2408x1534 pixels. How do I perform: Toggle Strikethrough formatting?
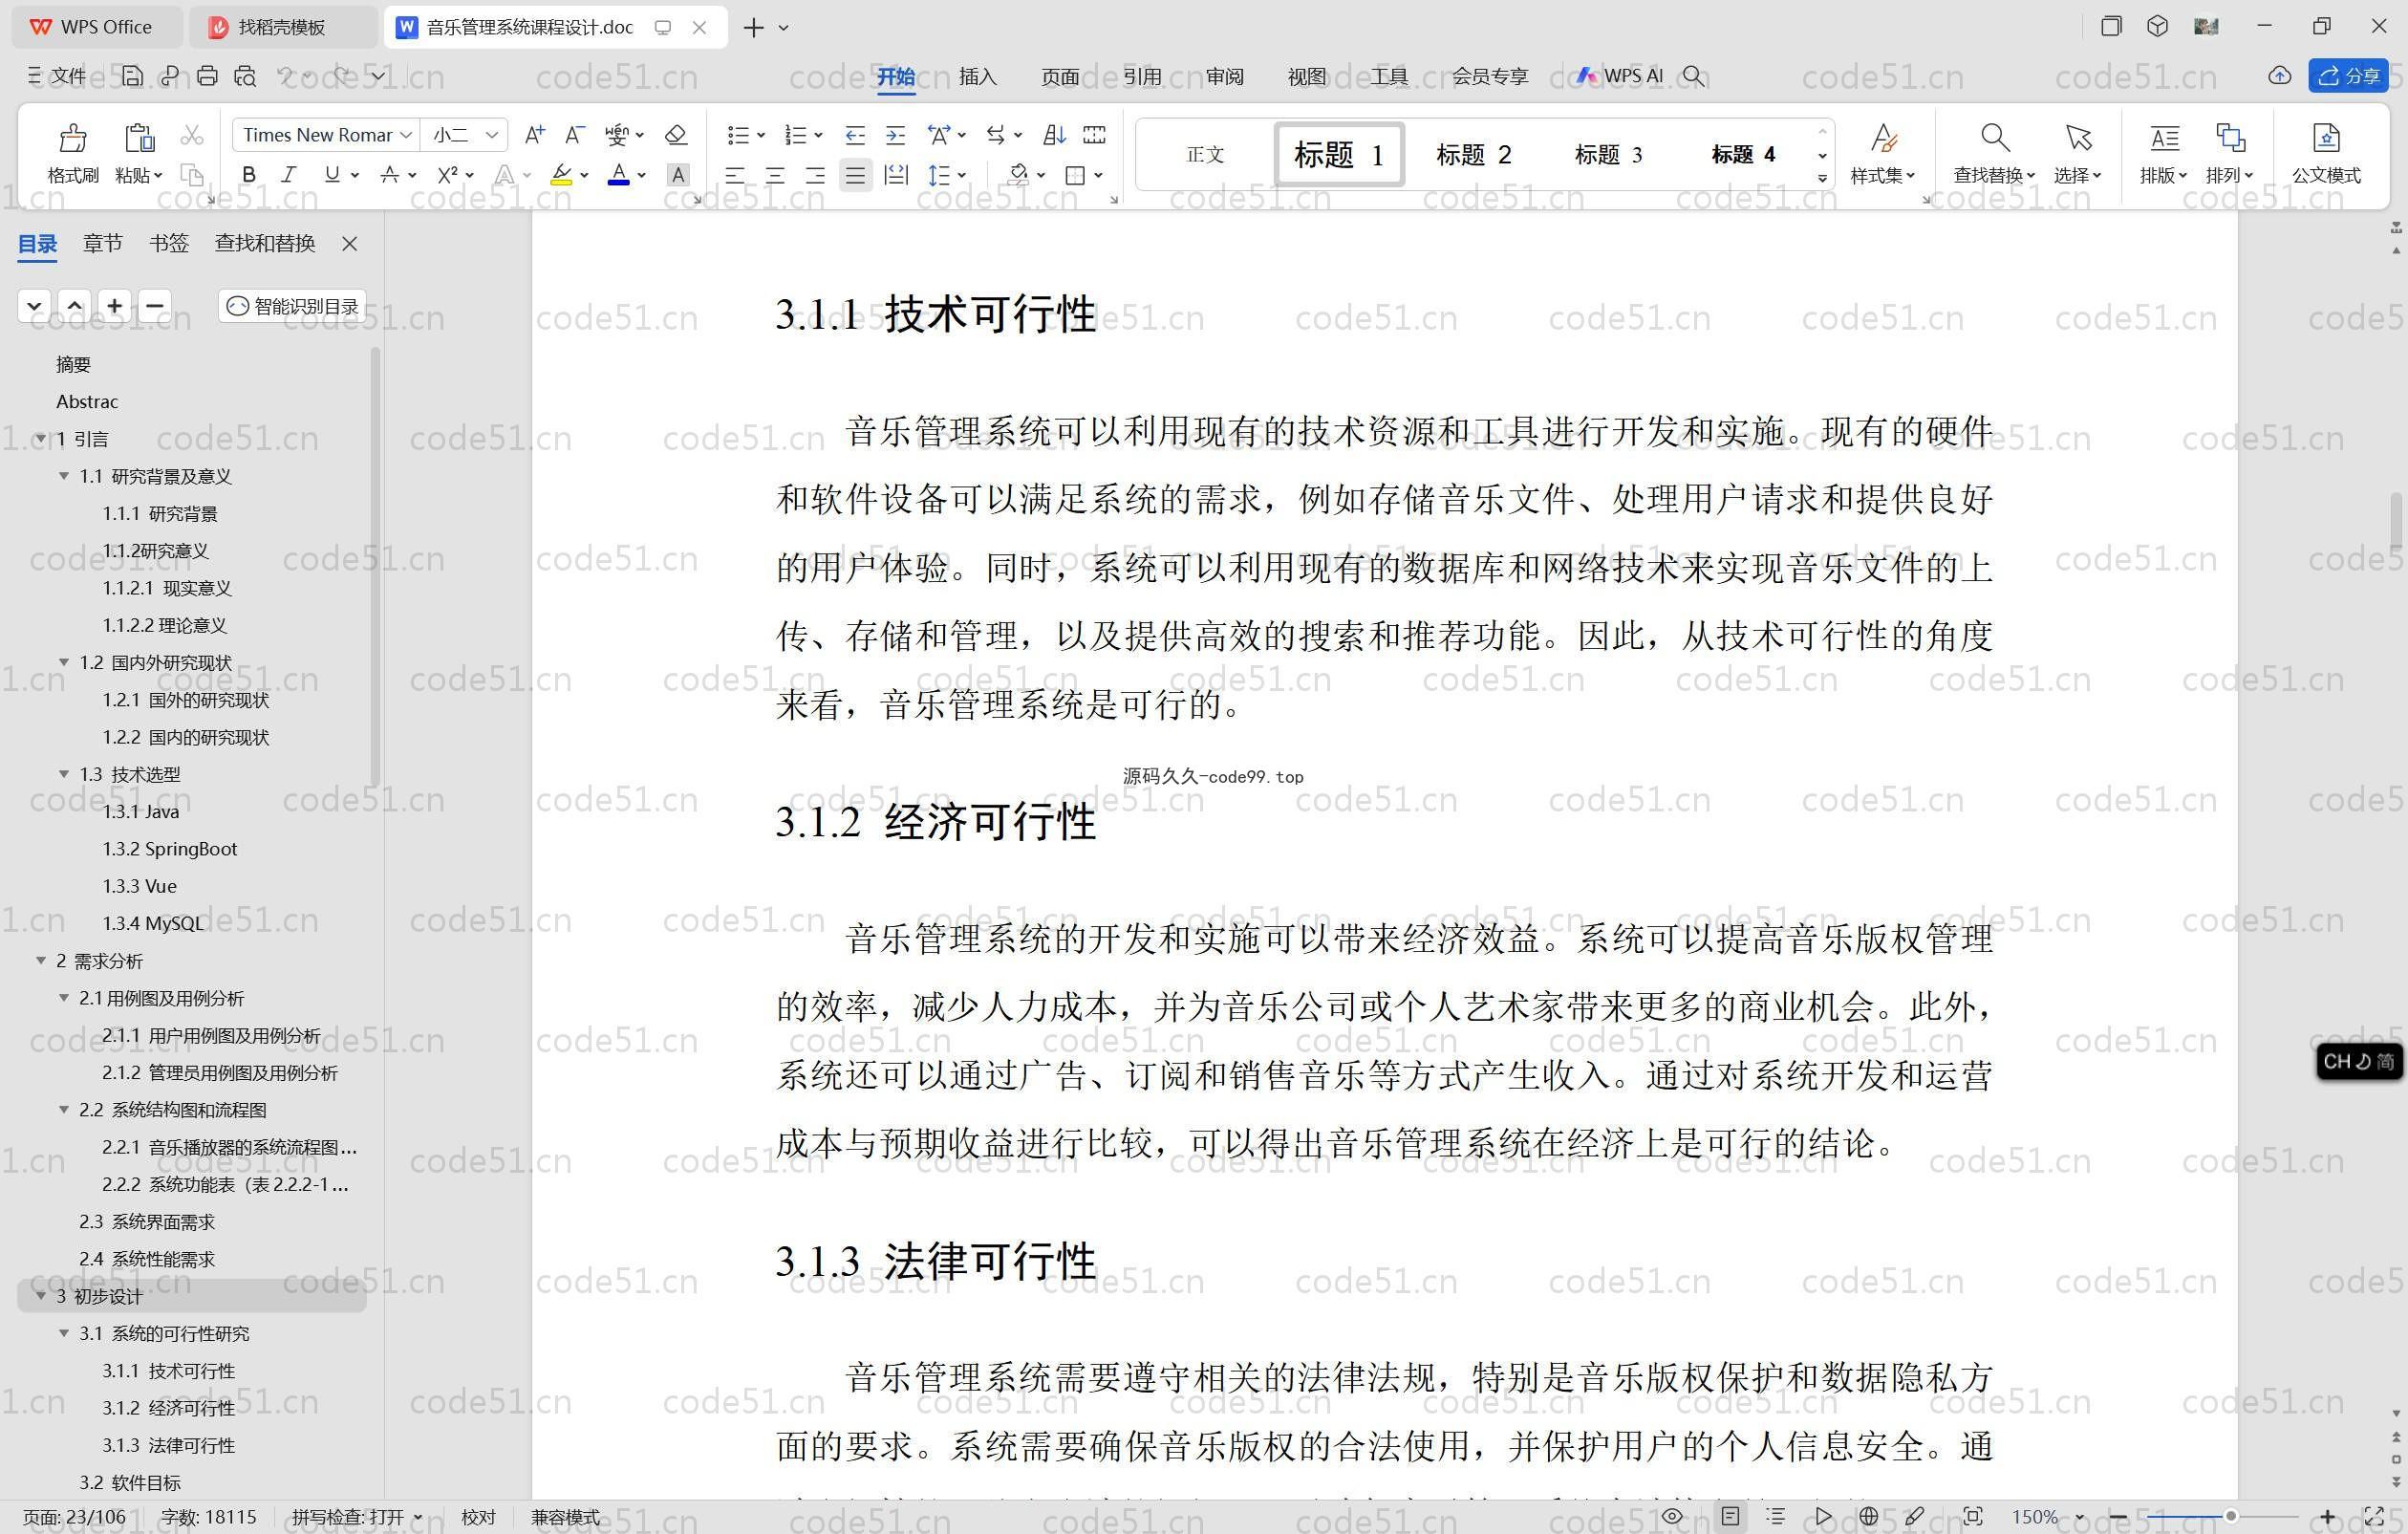point(390,176)
